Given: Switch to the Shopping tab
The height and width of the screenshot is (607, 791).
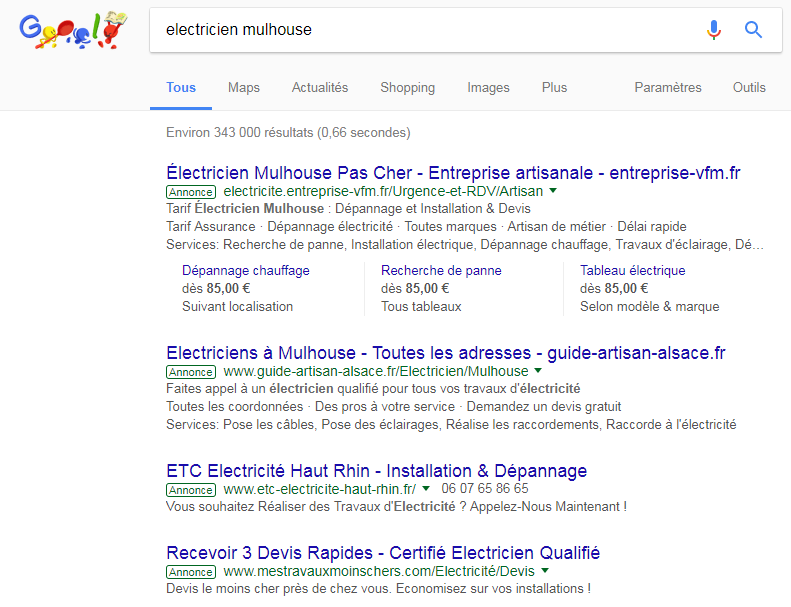Looking at the screenshot, I should (x=408, y=87).
